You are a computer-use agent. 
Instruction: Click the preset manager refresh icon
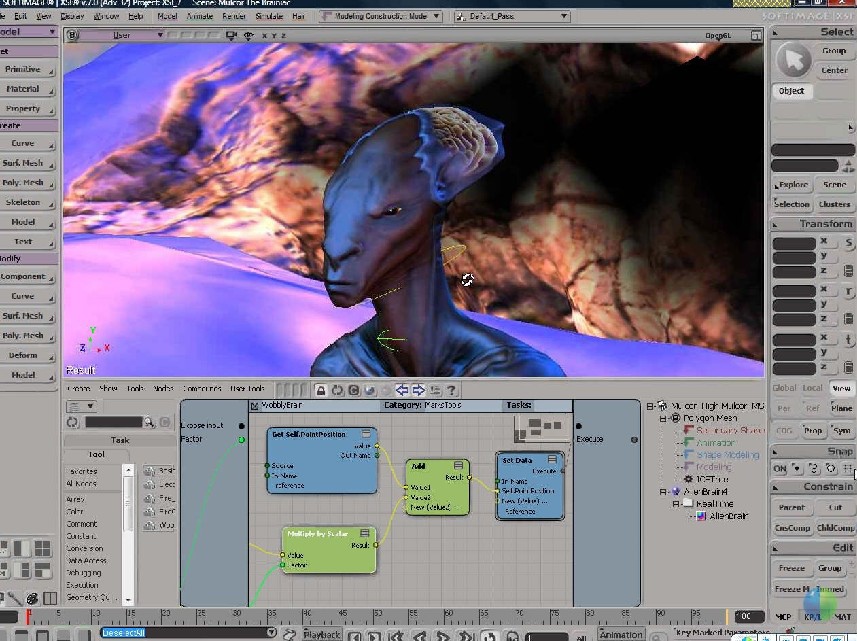(x=72, y=422)
